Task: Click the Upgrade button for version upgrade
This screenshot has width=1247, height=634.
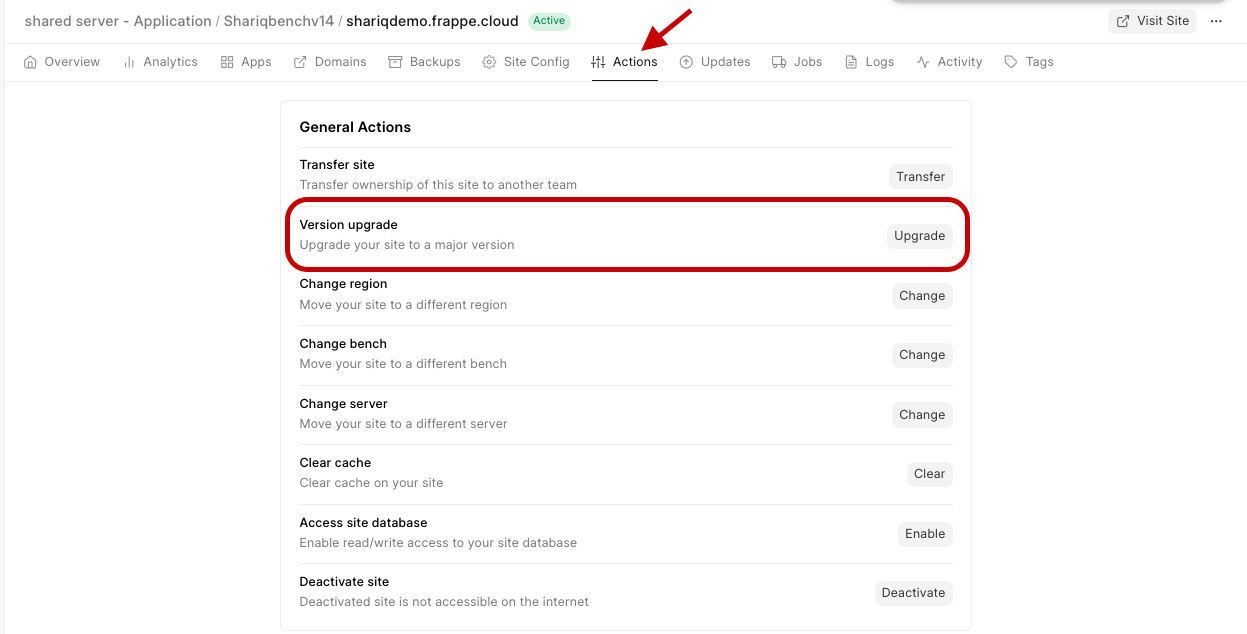Action: pos(919,236)
